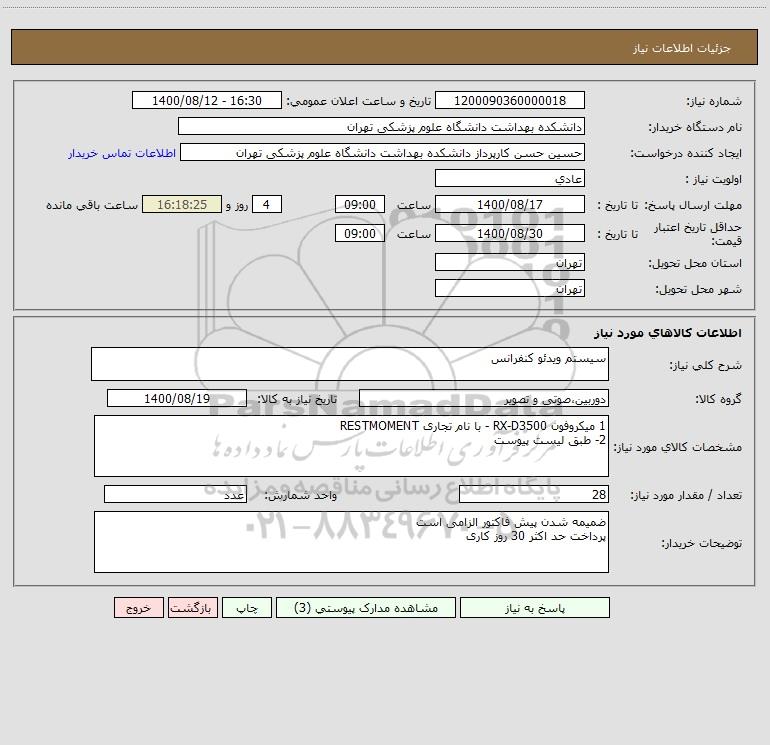Click the buyer notes textbox
Viewport: 770px width, 745px height.
click(x=351, y=542)
